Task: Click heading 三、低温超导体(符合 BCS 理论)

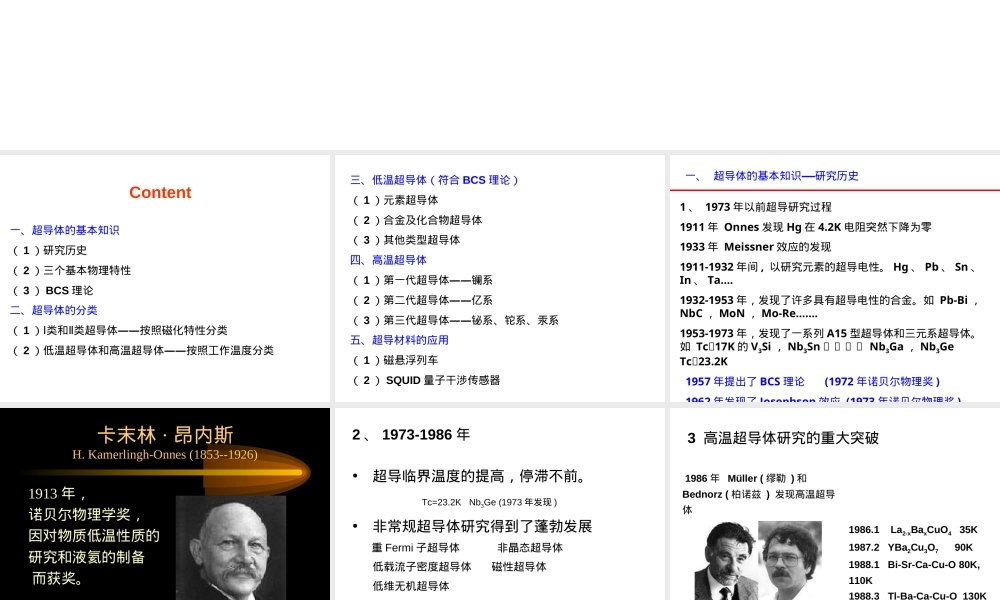Action: [435, 180]
